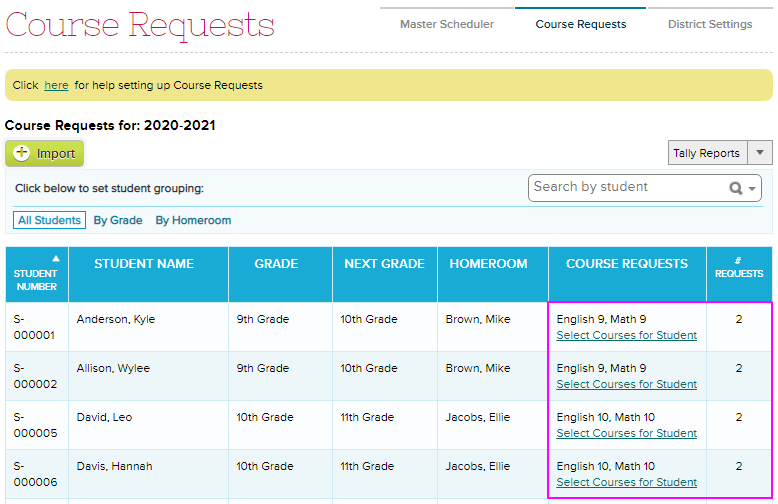778x504 pixels.
Task: Select Courses for Student Davis, Hannah
Action: pyautogui.click(x=626, y=482)
